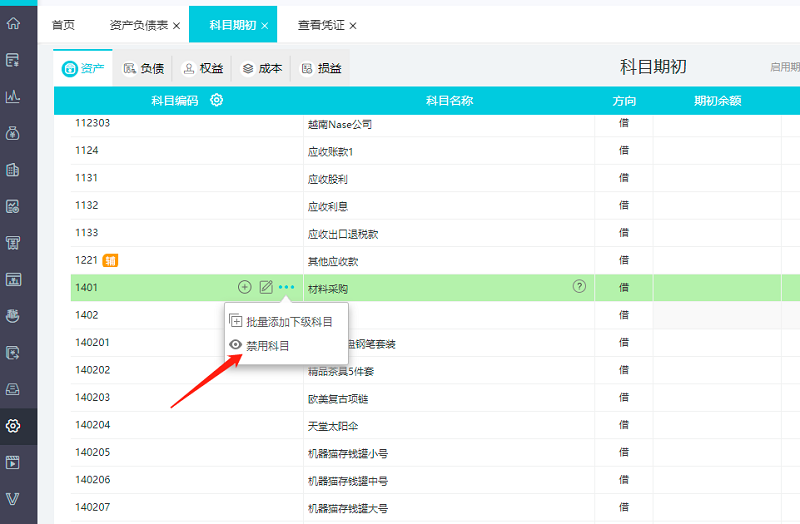Image resolution: width=800 pixels, height=524 pixels.
Task: Close the 资产负债表 tab
Action: pyautogui.click(x=177, y=26)
